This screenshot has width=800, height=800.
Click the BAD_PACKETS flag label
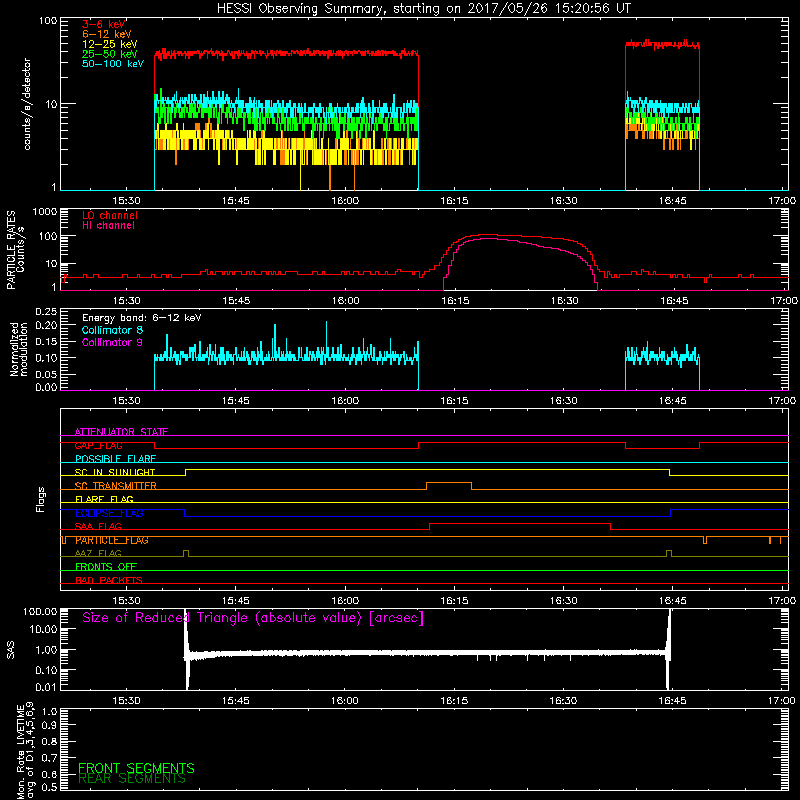point(109,580)
